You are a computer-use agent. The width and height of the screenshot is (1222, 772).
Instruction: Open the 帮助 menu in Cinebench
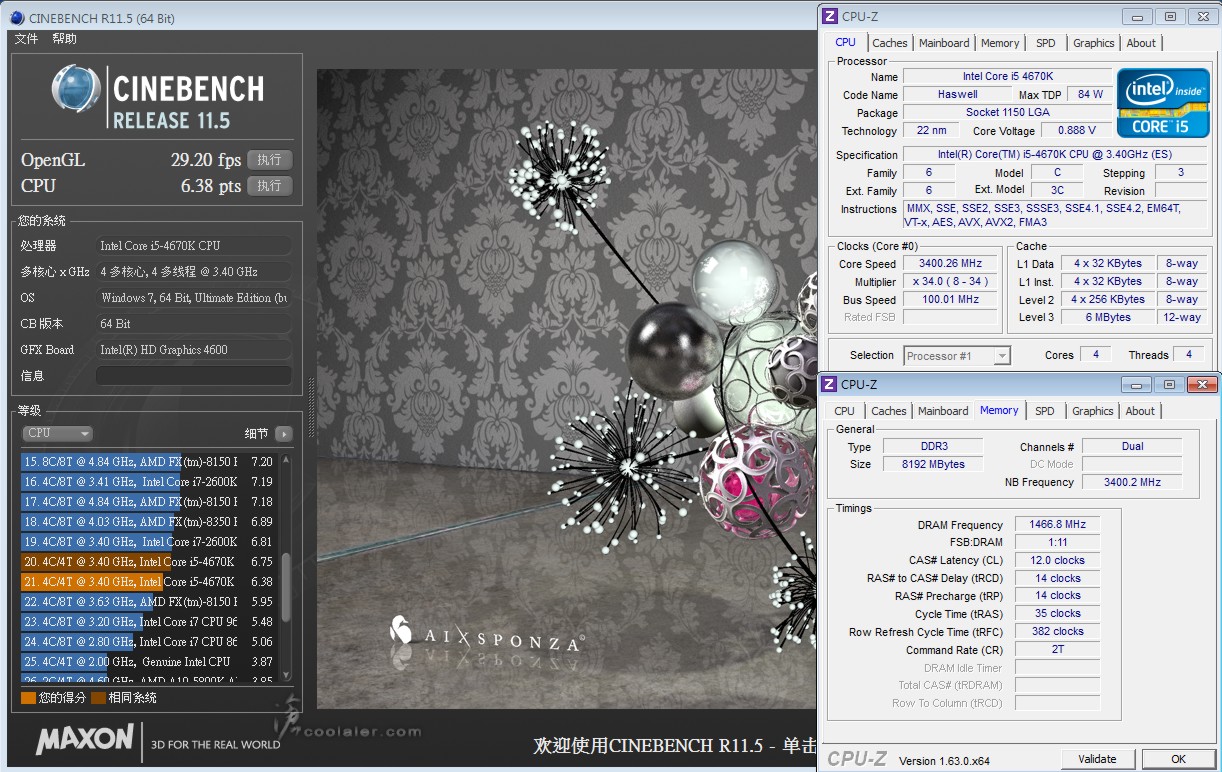pyautogui.click(x=64, y=39)
